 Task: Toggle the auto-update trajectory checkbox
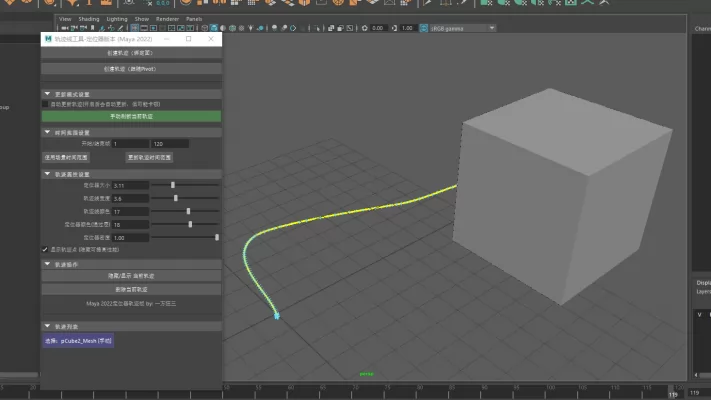coord(46,104)
